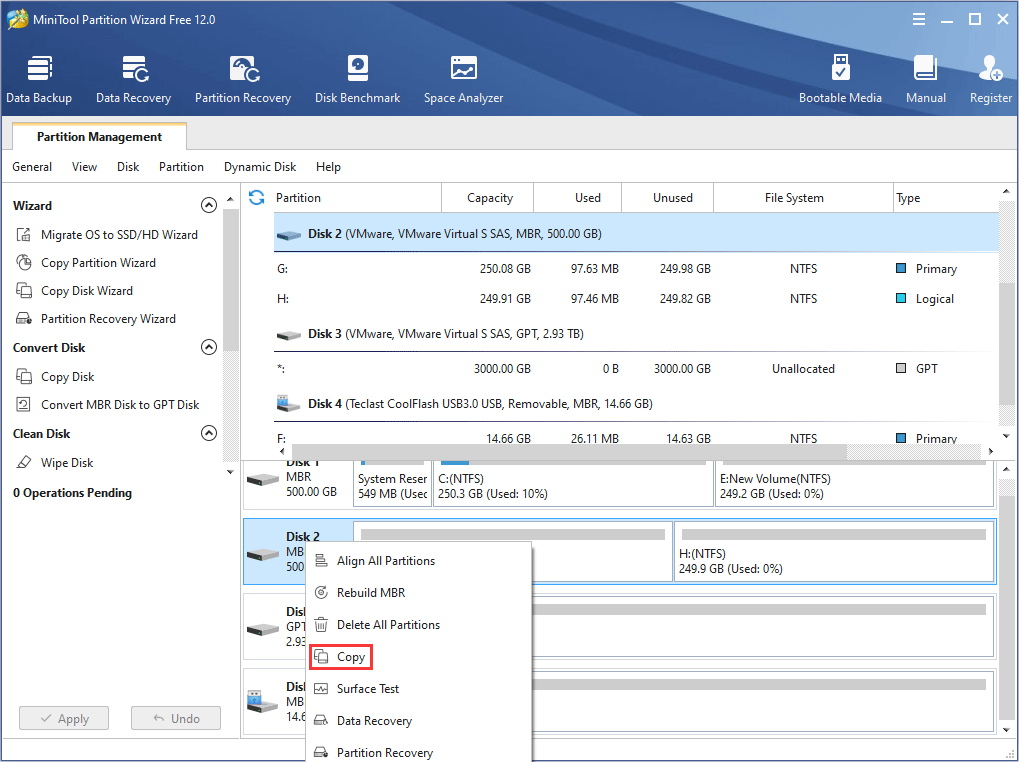Viewport: 1019px width, 762px height.
Task: Sort by the Unused column header
Action: [667, 197]
